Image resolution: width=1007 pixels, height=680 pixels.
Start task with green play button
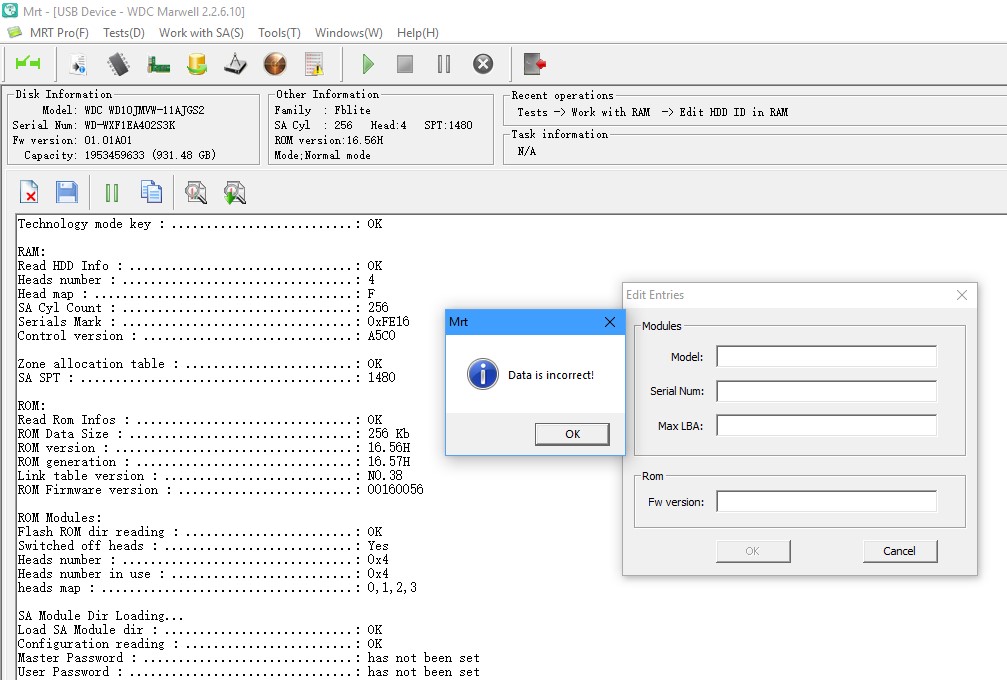[367, 64]
